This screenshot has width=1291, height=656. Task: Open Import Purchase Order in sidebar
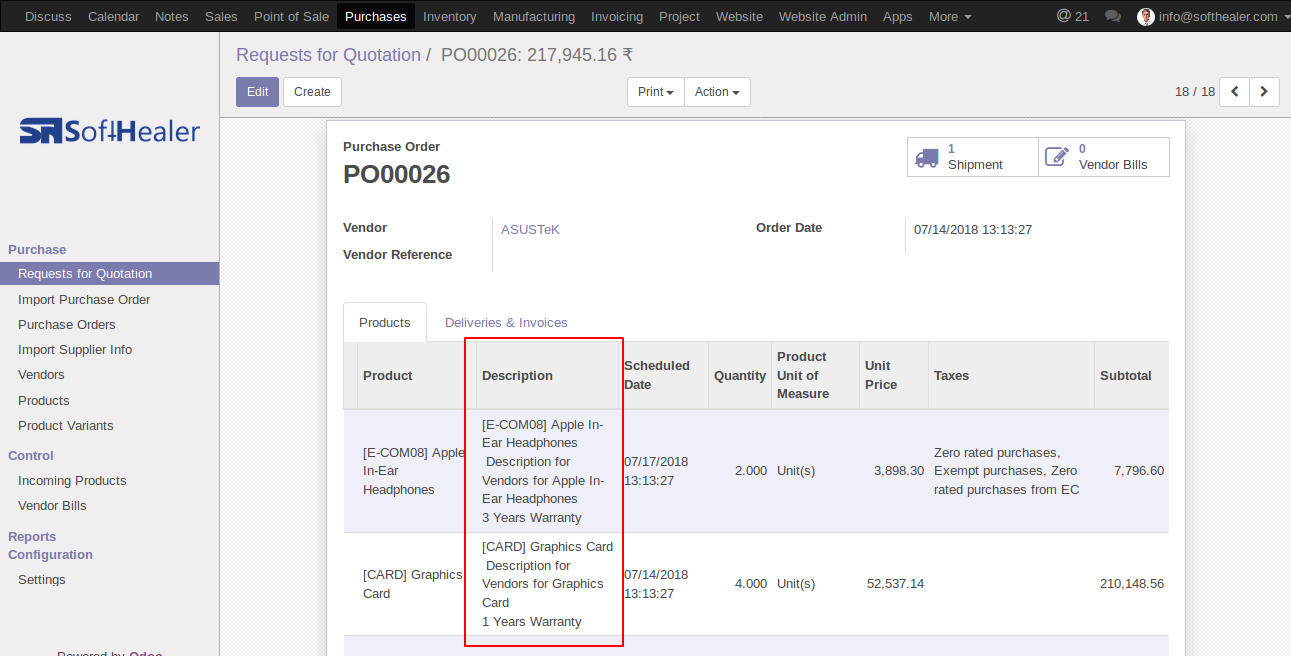tap(84, 299)
